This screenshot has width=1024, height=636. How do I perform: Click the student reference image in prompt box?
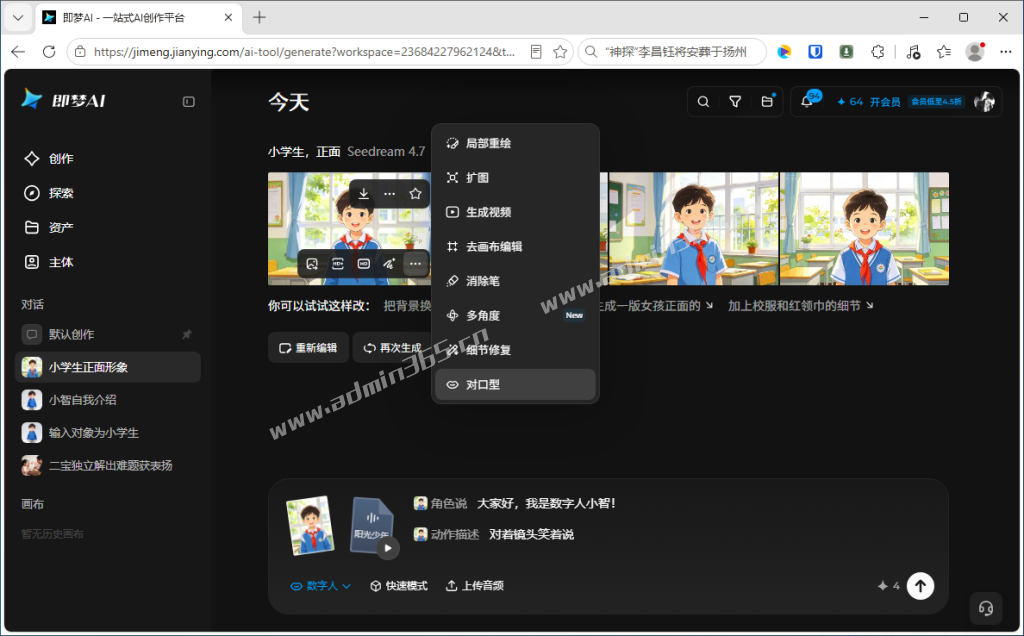click(311, 525)
